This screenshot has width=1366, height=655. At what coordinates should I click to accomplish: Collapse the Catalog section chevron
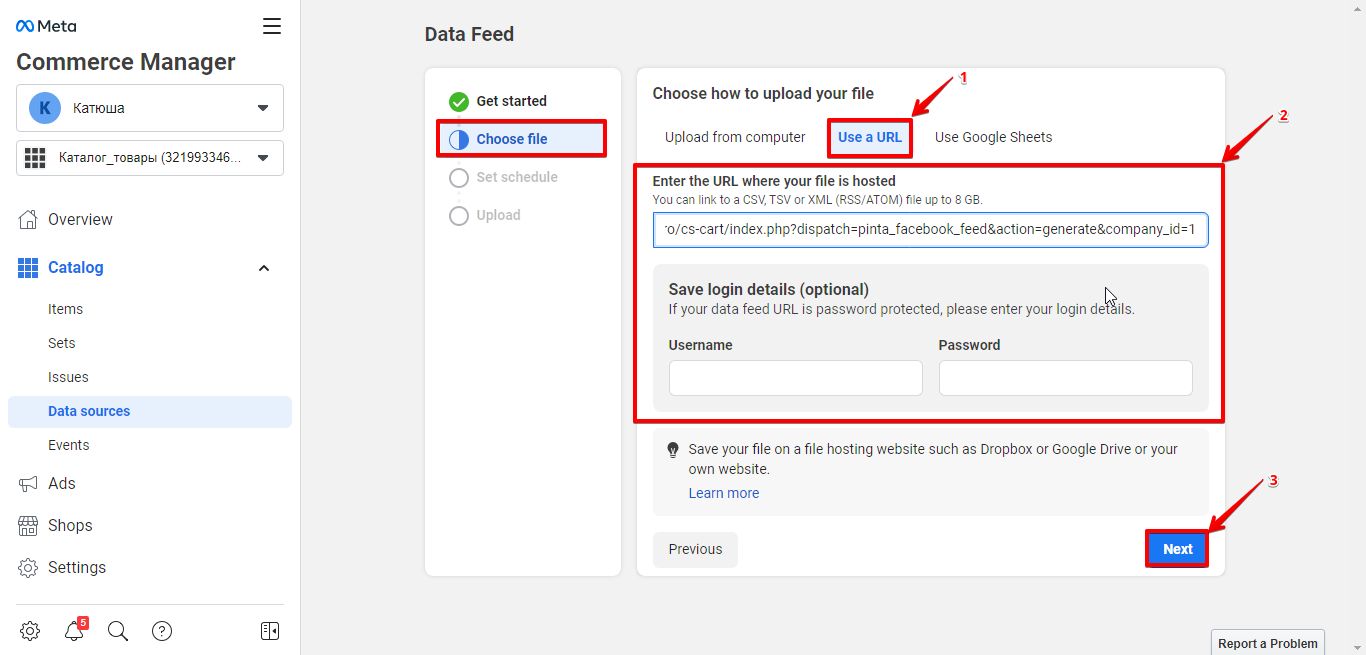(x=264, y=268)
